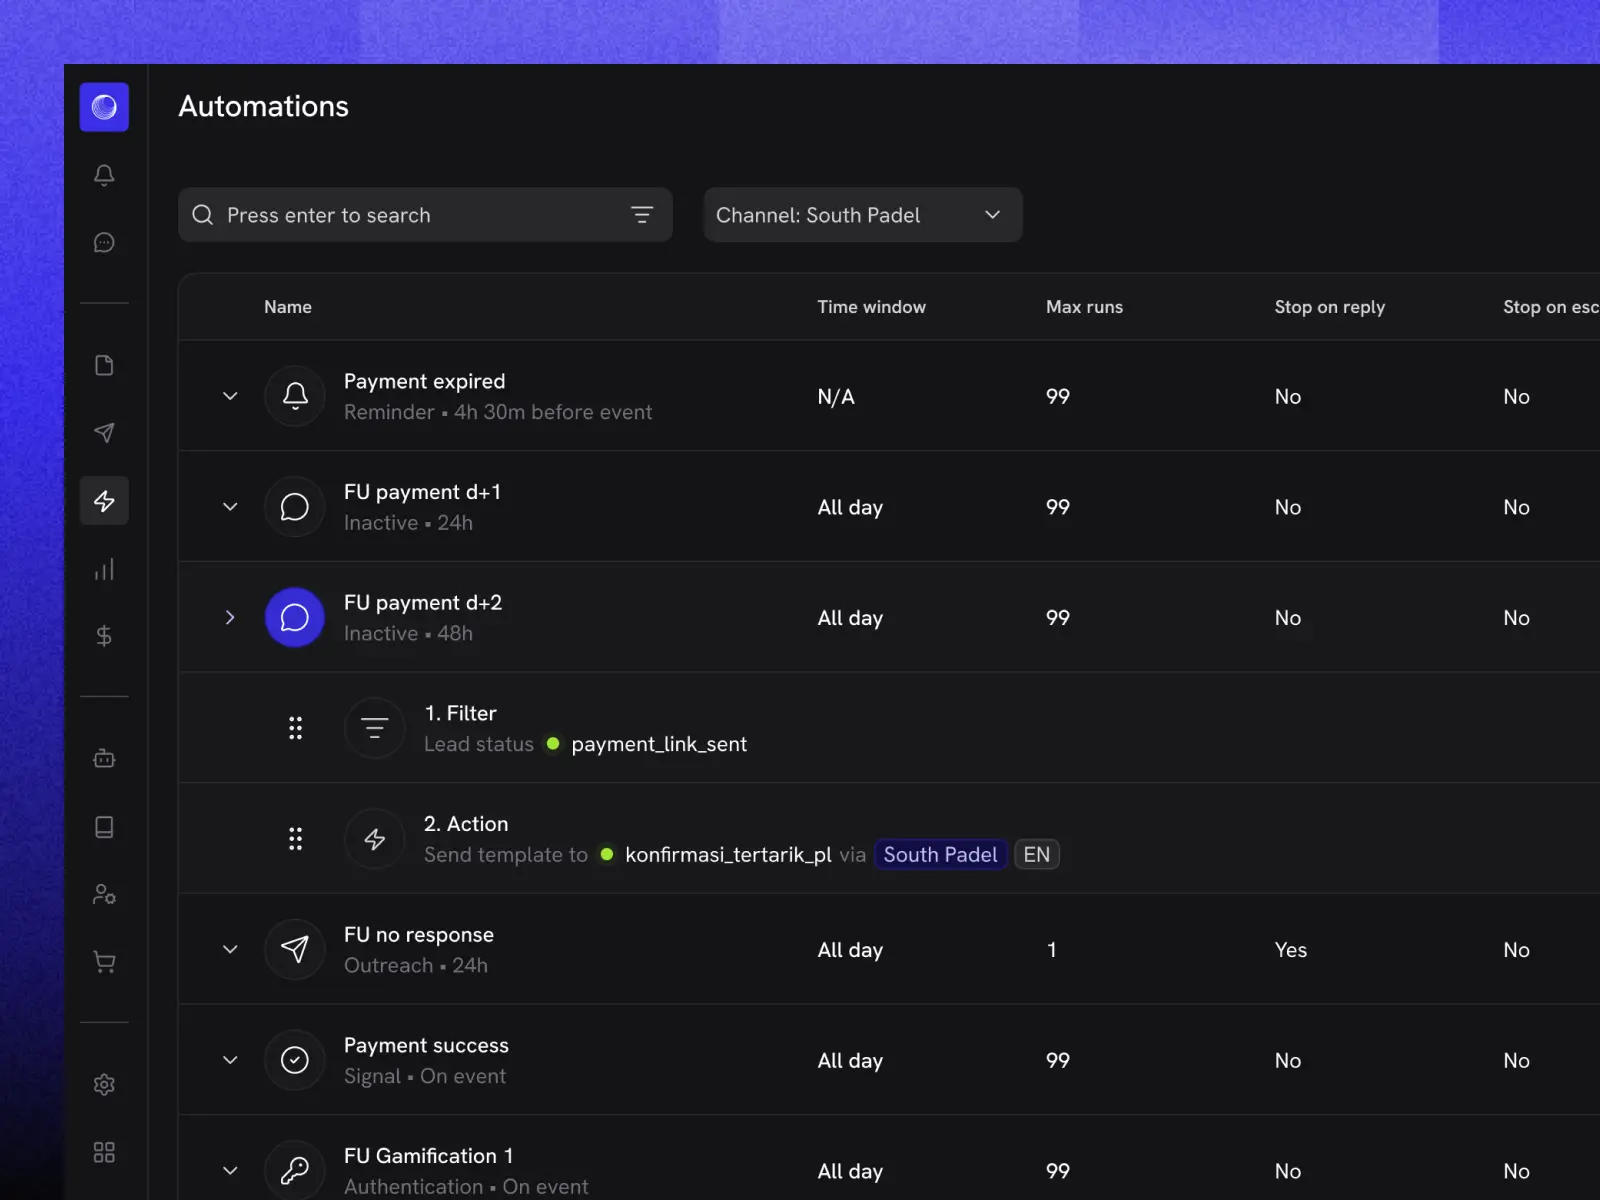Click the Payment success name
Image resolution: width=1600 pixels, height=1200 pixels.
click(426, 1045)
